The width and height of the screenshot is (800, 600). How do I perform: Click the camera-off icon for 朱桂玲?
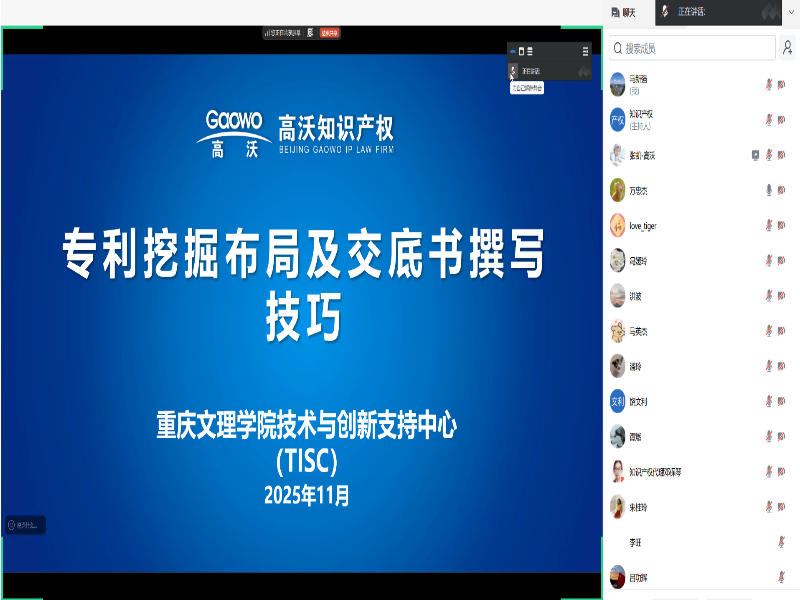point(781,507)
